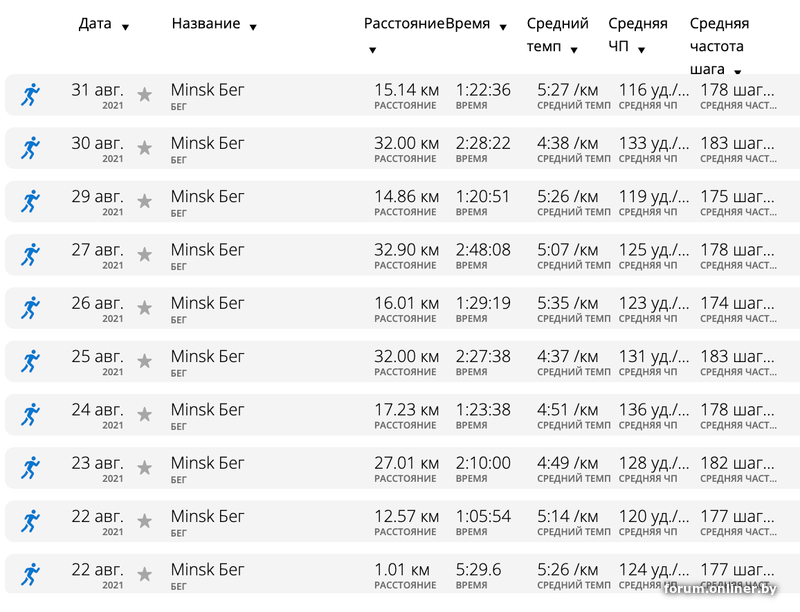
Task: Click the running icon for 23 авг. activity
Action: pos(31,467)
